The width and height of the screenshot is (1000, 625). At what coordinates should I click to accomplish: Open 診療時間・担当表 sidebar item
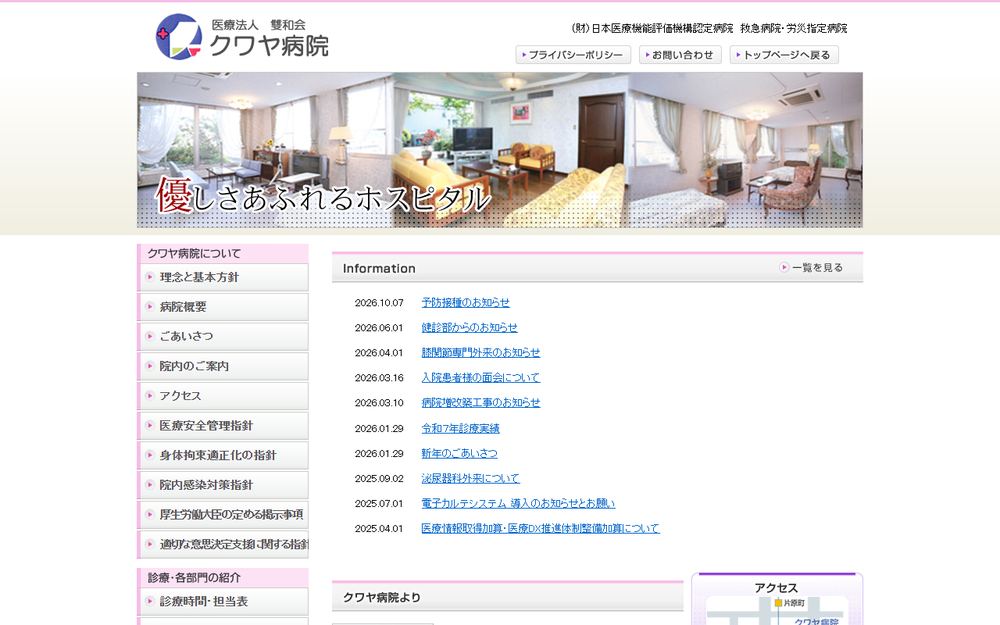[x=223, y=601]
